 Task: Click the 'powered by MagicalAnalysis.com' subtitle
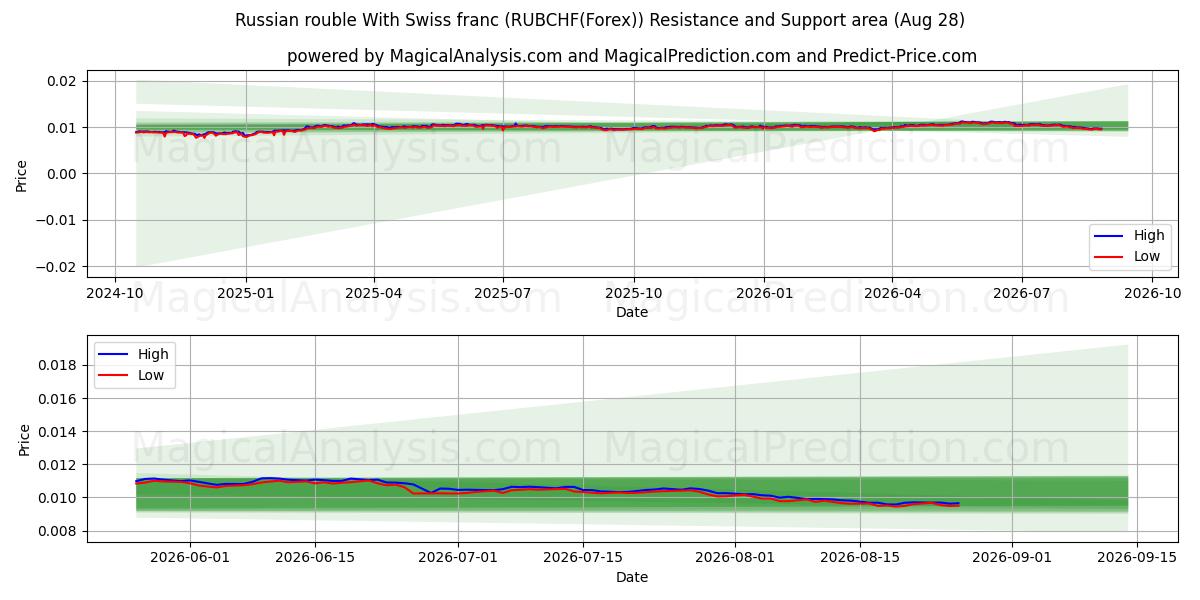(632, 56)
